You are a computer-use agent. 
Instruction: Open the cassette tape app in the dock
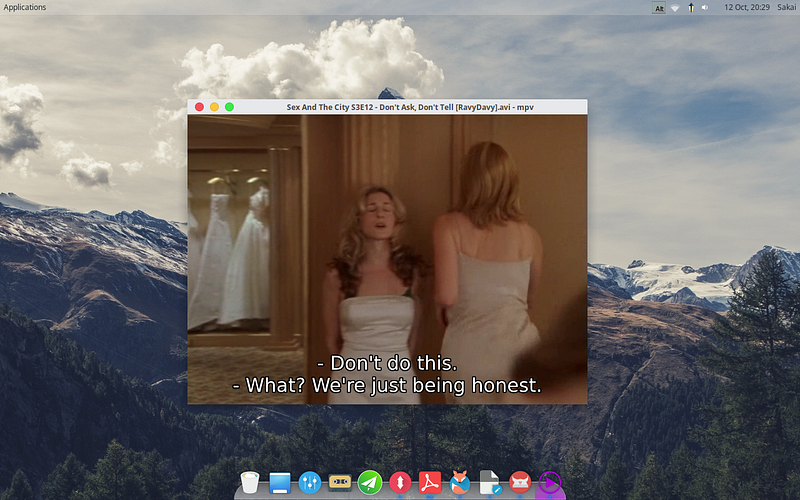(x=340, y=482)
